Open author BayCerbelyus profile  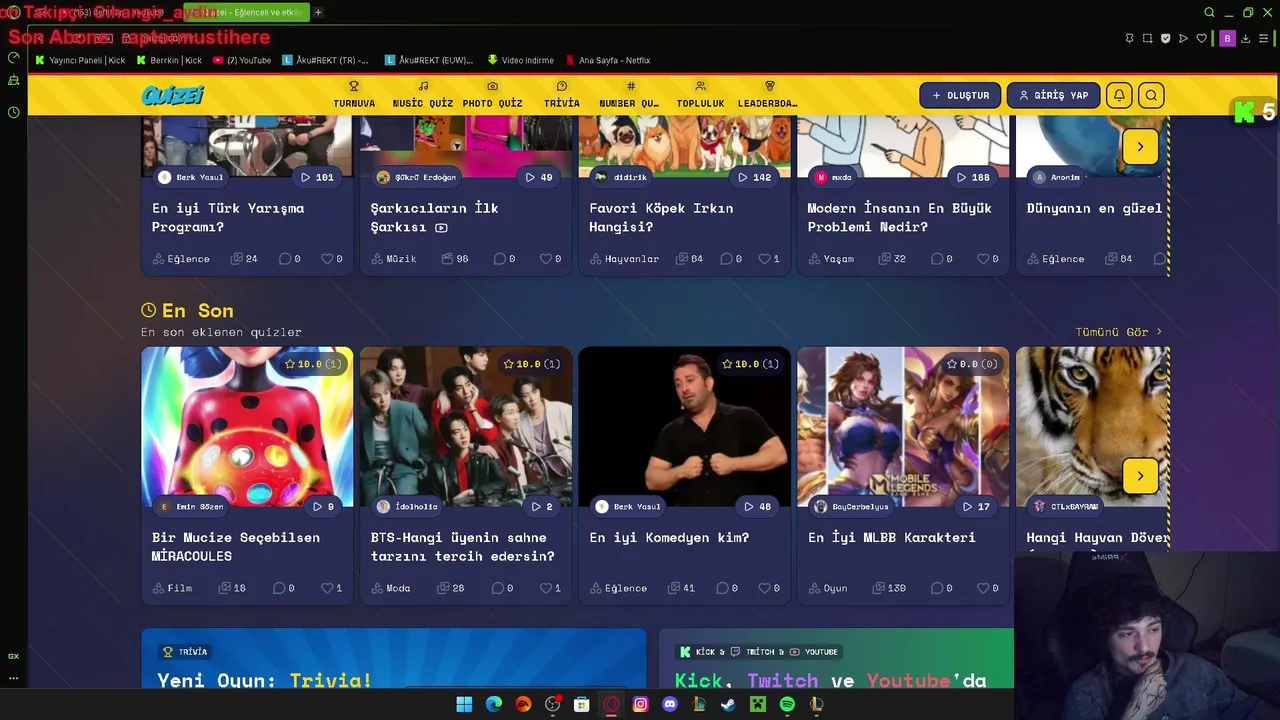[852, 507]
